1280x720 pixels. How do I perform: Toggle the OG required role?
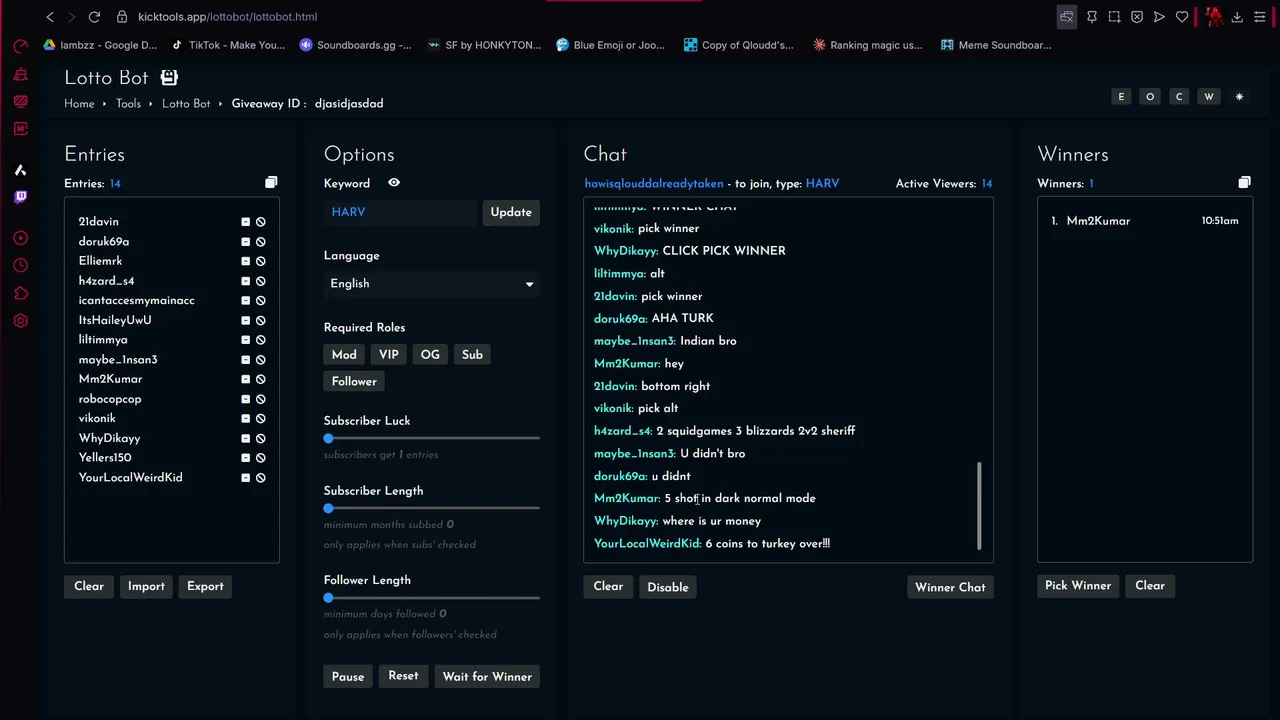tap(430, 355)
